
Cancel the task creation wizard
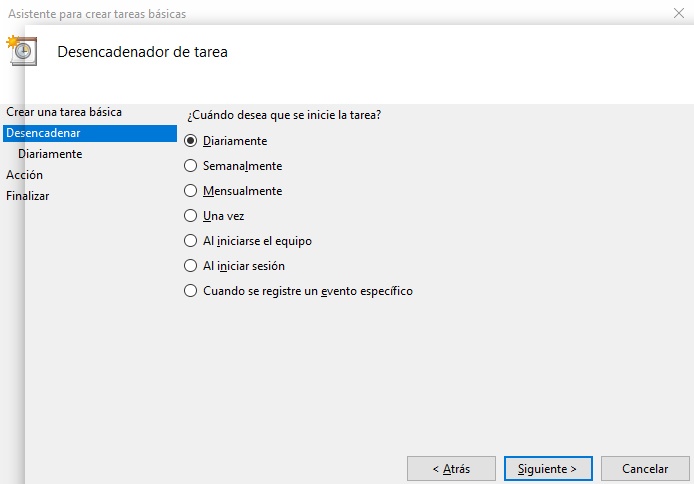point(645,468)
